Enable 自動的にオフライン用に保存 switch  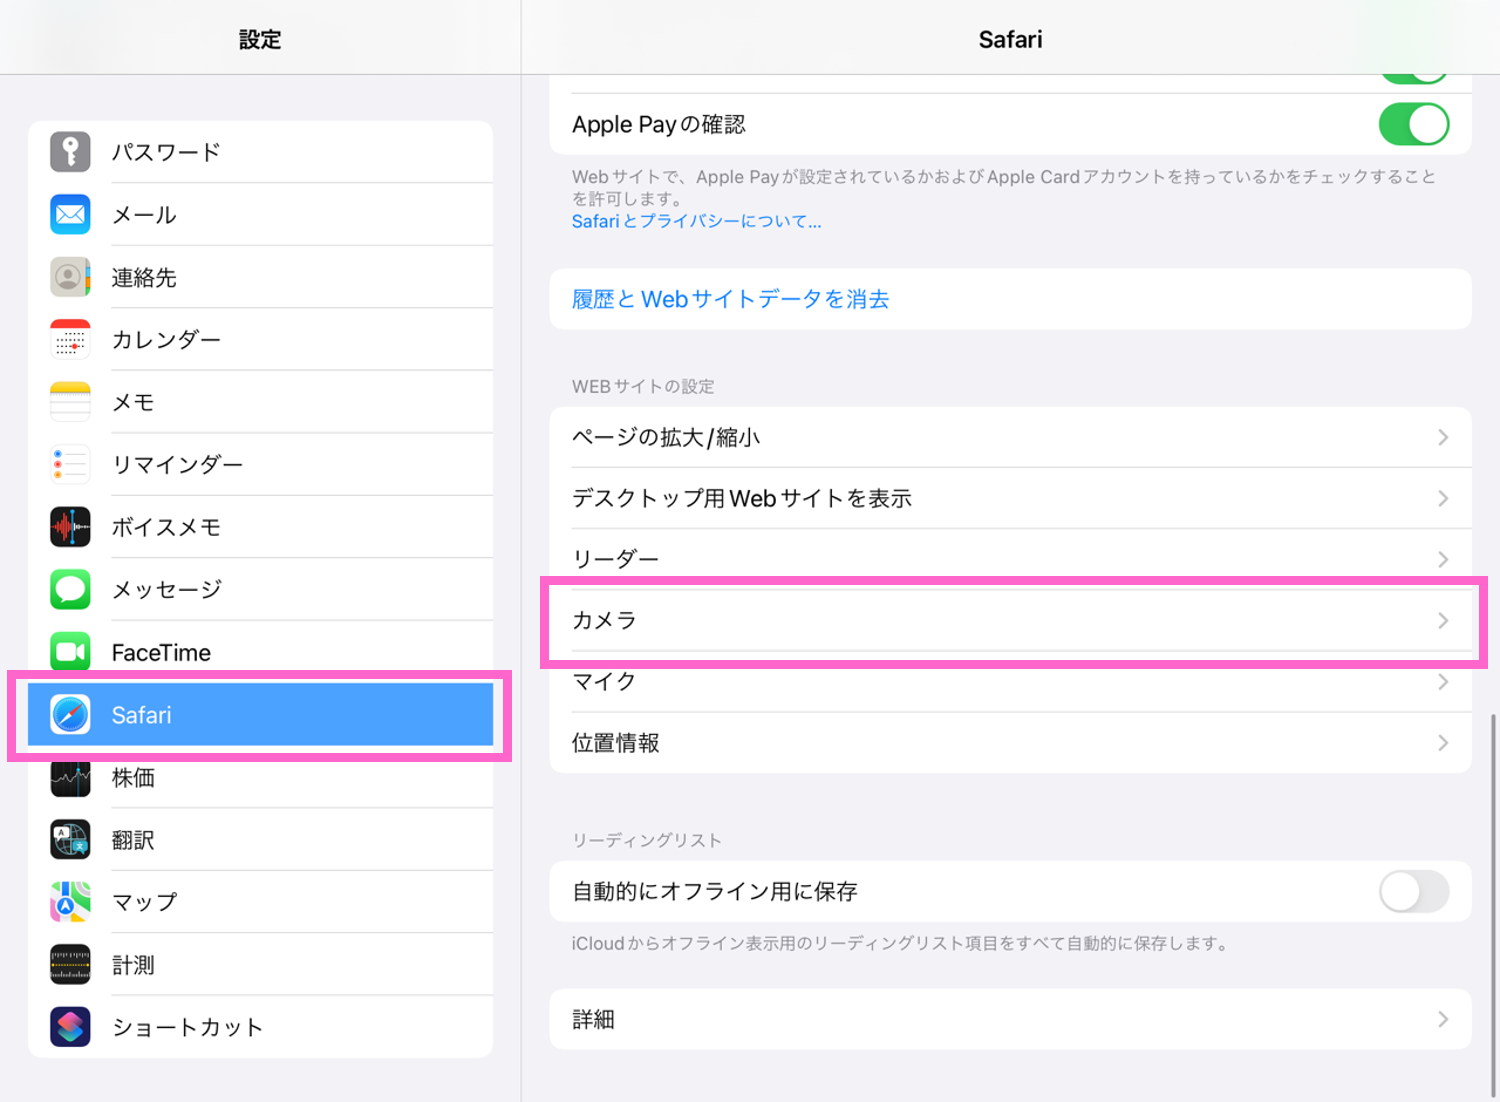(x=1413, y=891)
